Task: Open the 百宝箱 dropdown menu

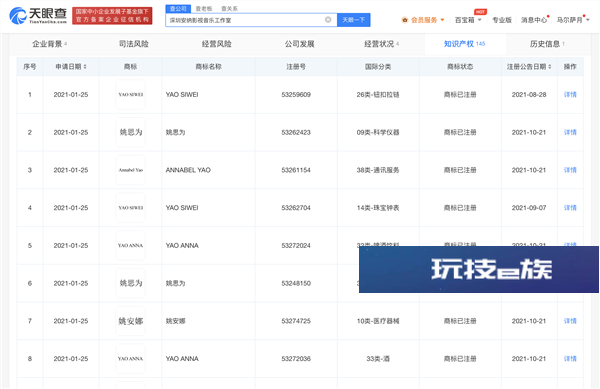Action: [468, 20]
